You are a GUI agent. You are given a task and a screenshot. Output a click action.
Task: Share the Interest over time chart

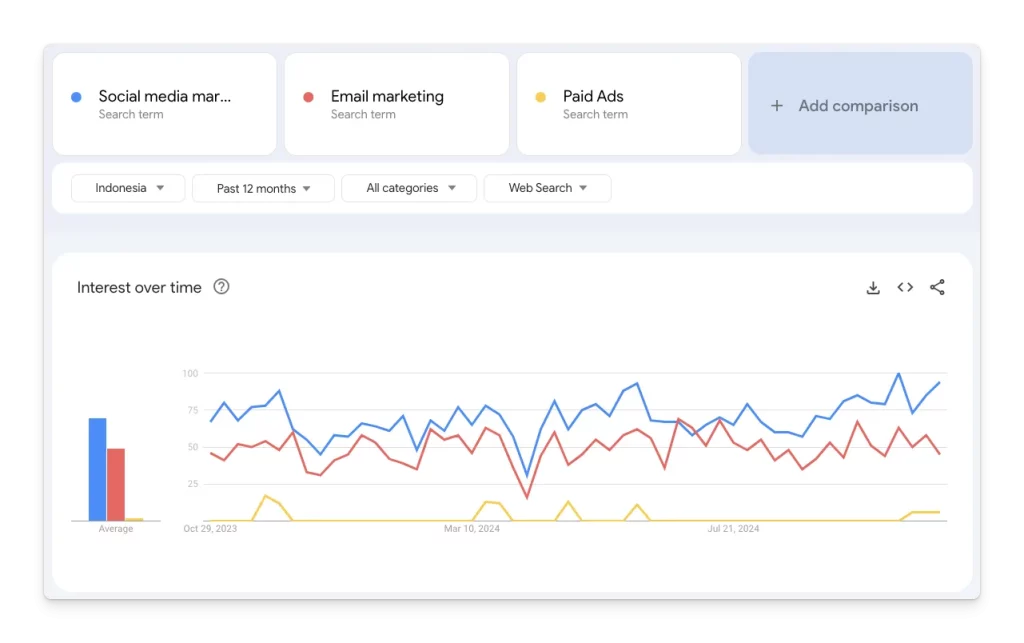point(937,287)
